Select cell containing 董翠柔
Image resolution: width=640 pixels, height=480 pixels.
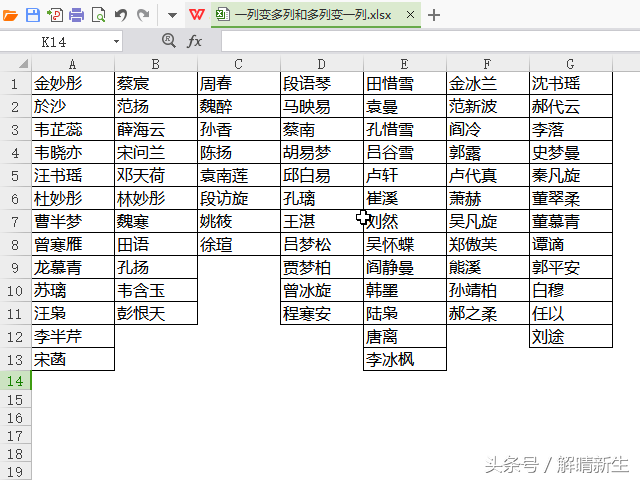tap(571, 199)
